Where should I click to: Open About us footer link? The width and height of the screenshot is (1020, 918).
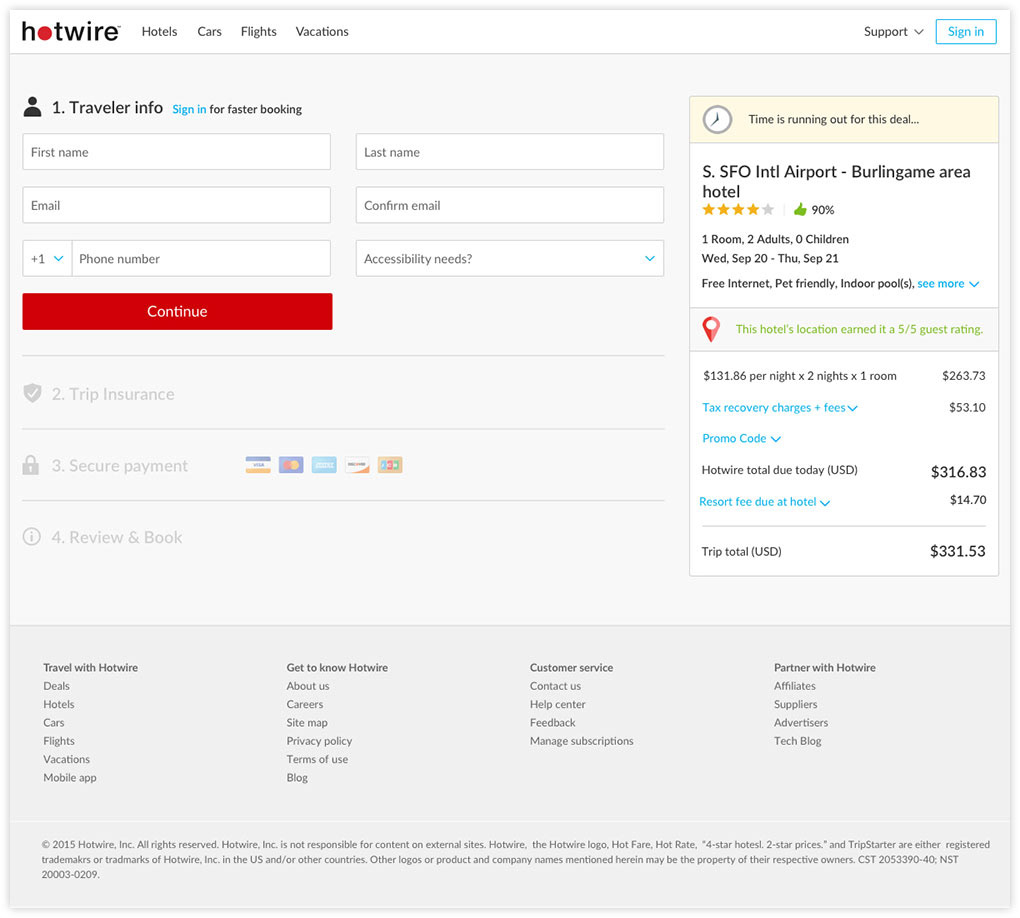[308, 686]
